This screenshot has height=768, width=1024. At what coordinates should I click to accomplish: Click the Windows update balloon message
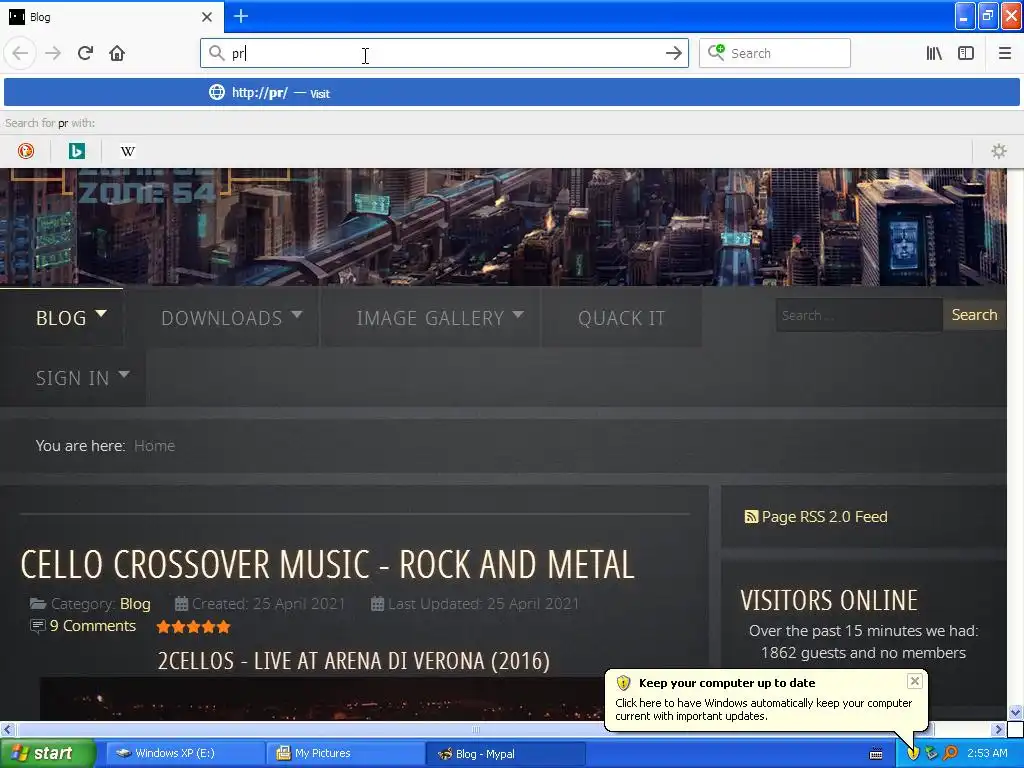pyautogui.click(x=763, y=709)
